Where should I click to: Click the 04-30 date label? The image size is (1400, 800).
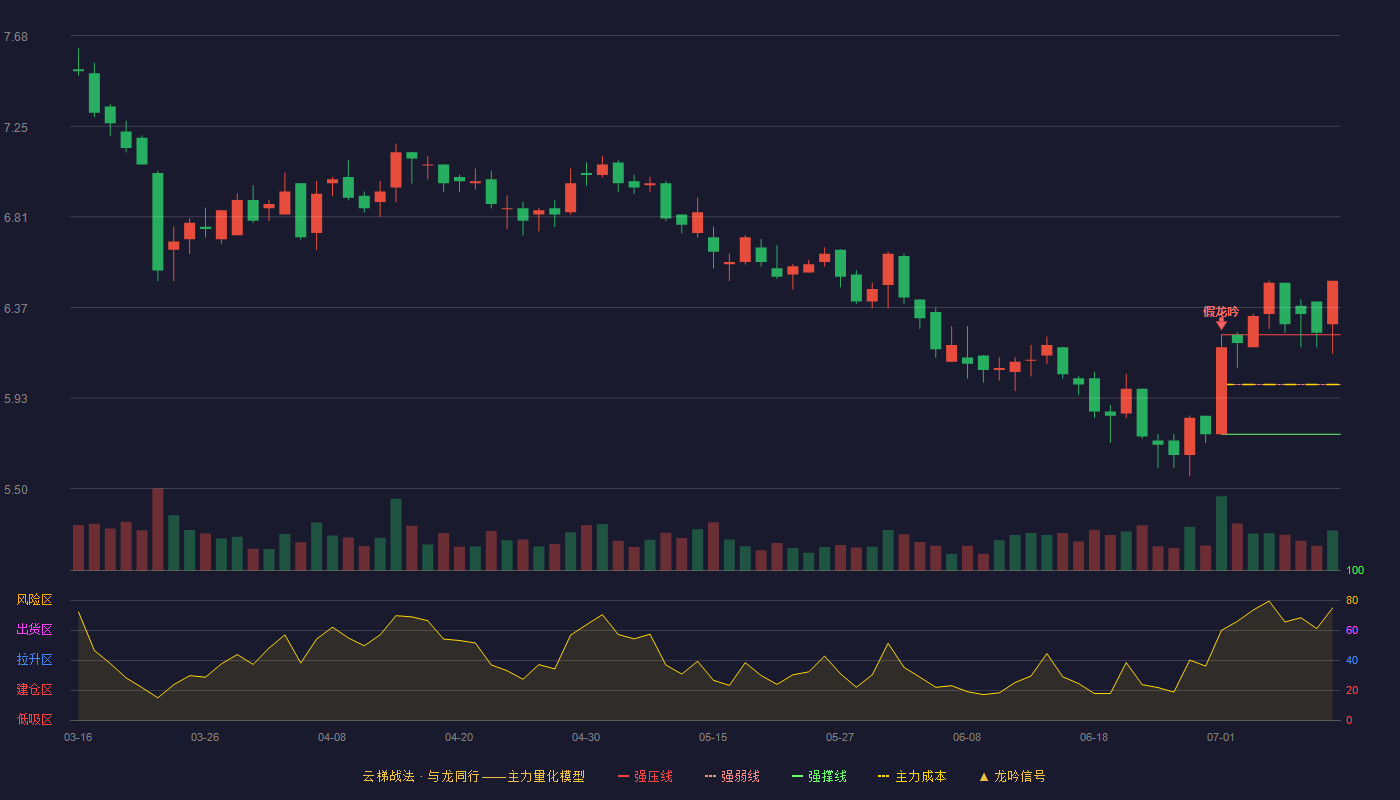(586, 737)
